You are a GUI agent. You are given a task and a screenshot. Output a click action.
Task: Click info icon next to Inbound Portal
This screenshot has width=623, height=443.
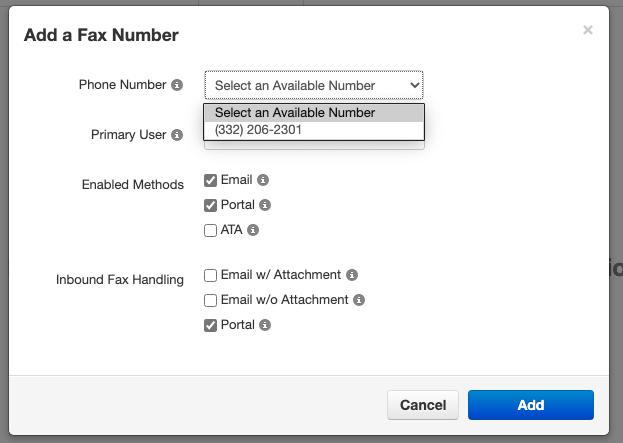click(265, 325)
